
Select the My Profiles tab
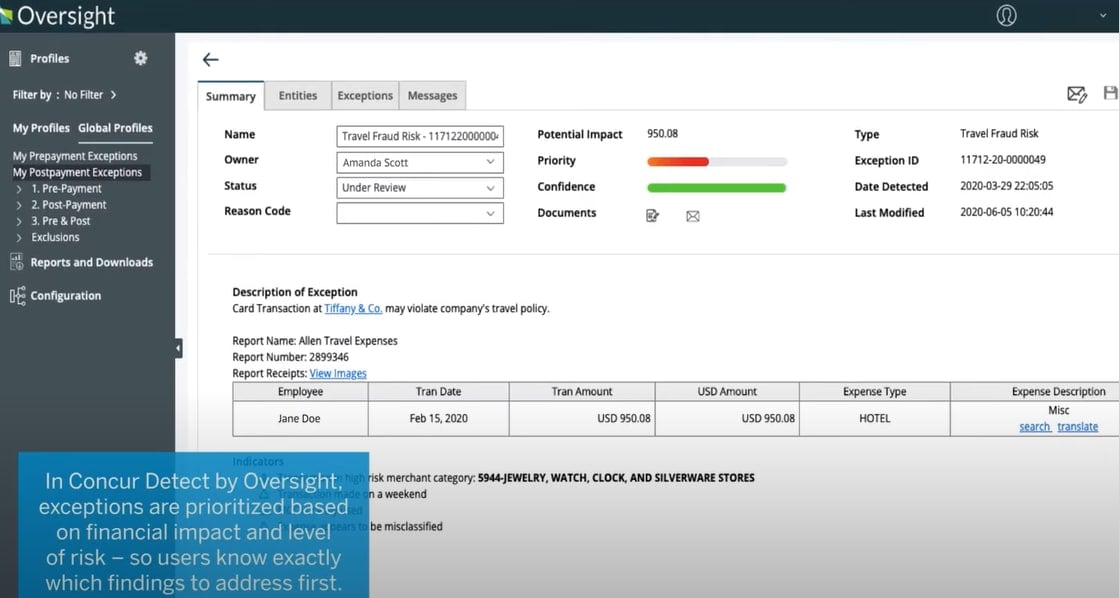pyautogui.click(x=41, y=128)
